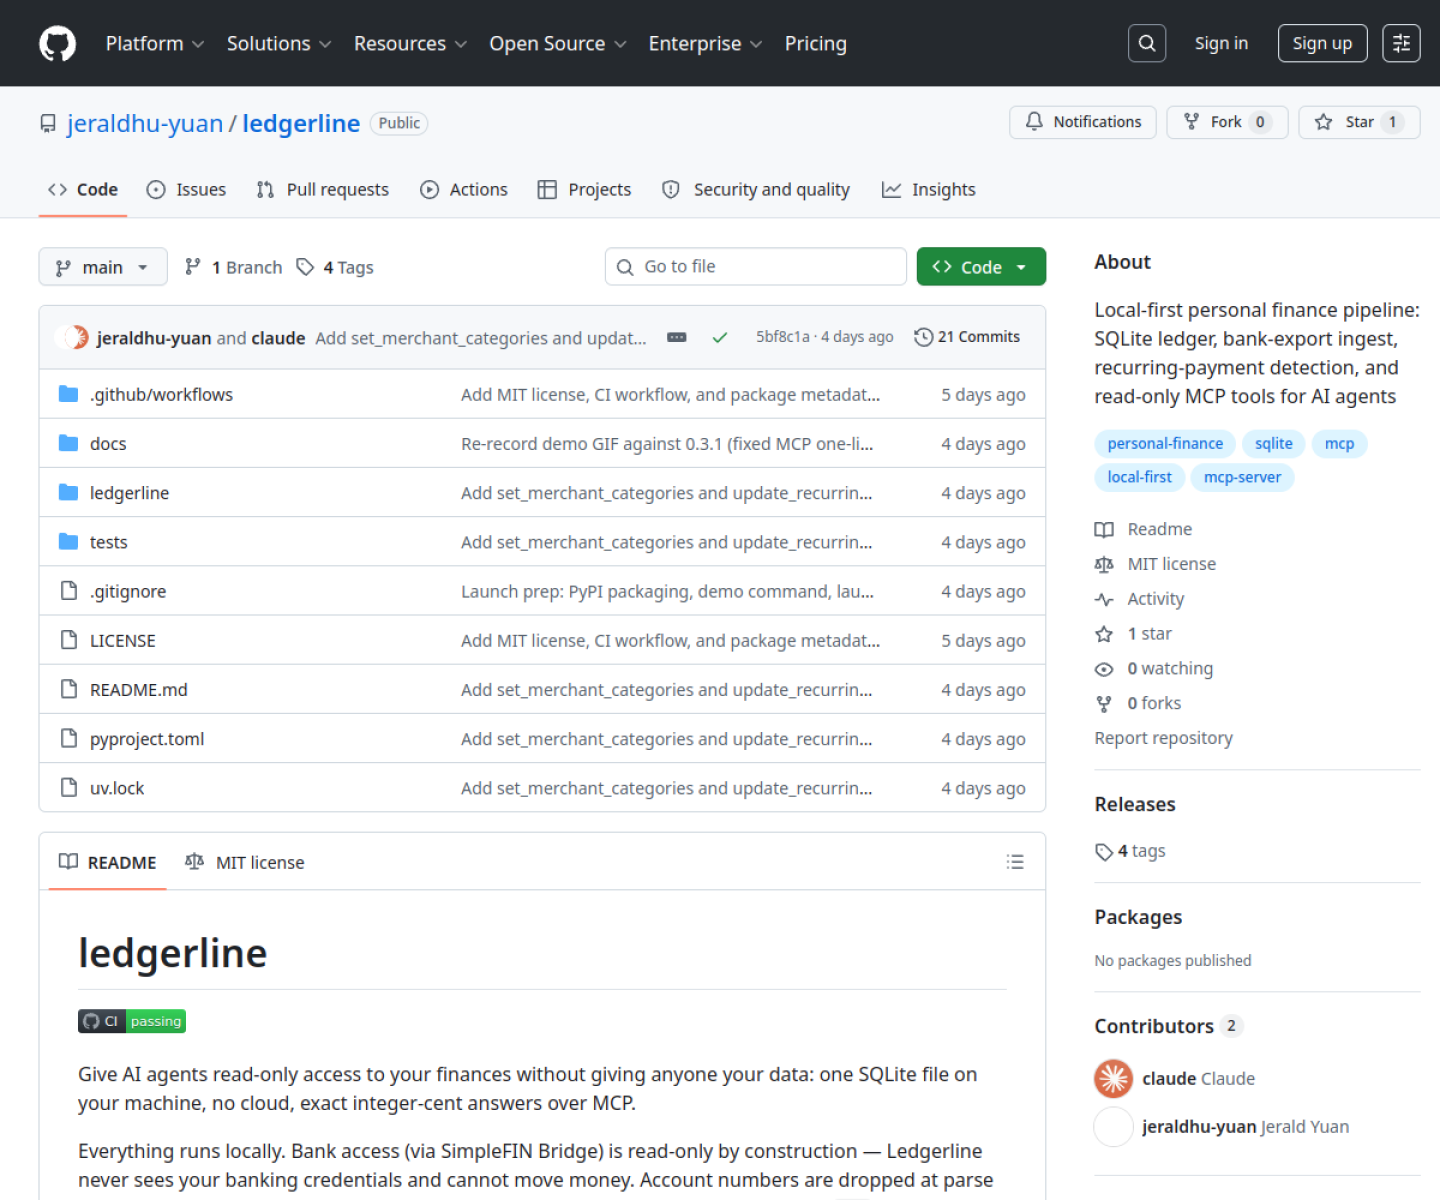Click the branch icon beside 1 Branch

pos(193,266)
